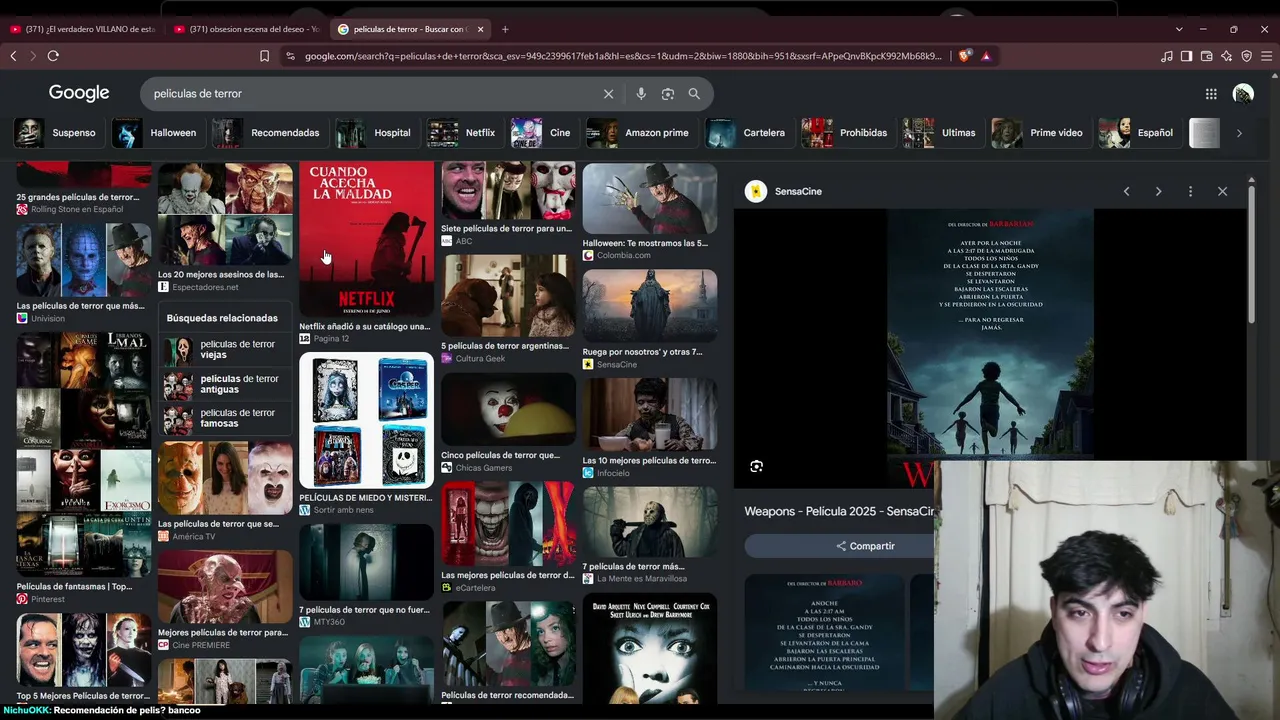
Task: Open the SensaCine source link in preview
Action: pos(784,191)
